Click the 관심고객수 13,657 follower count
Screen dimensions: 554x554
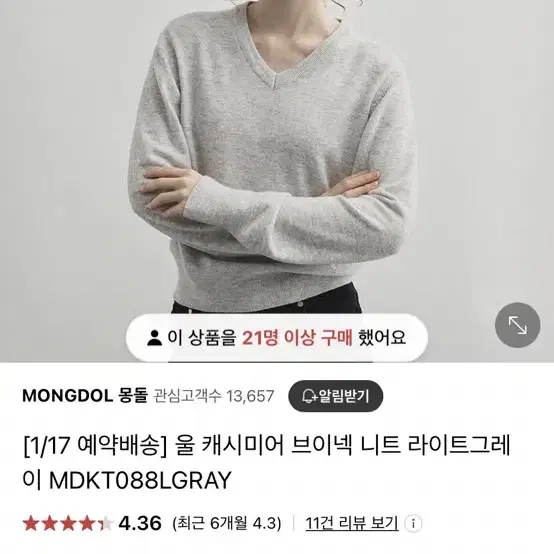coord(214,396)
